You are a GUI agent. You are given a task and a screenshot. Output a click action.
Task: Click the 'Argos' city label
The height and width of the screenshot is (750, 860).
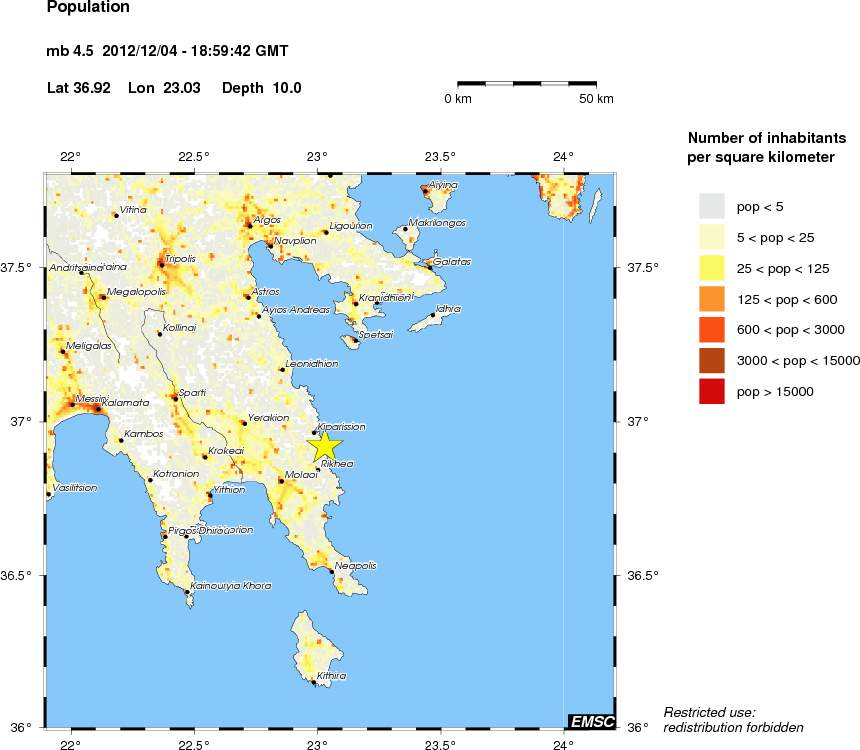267,220
